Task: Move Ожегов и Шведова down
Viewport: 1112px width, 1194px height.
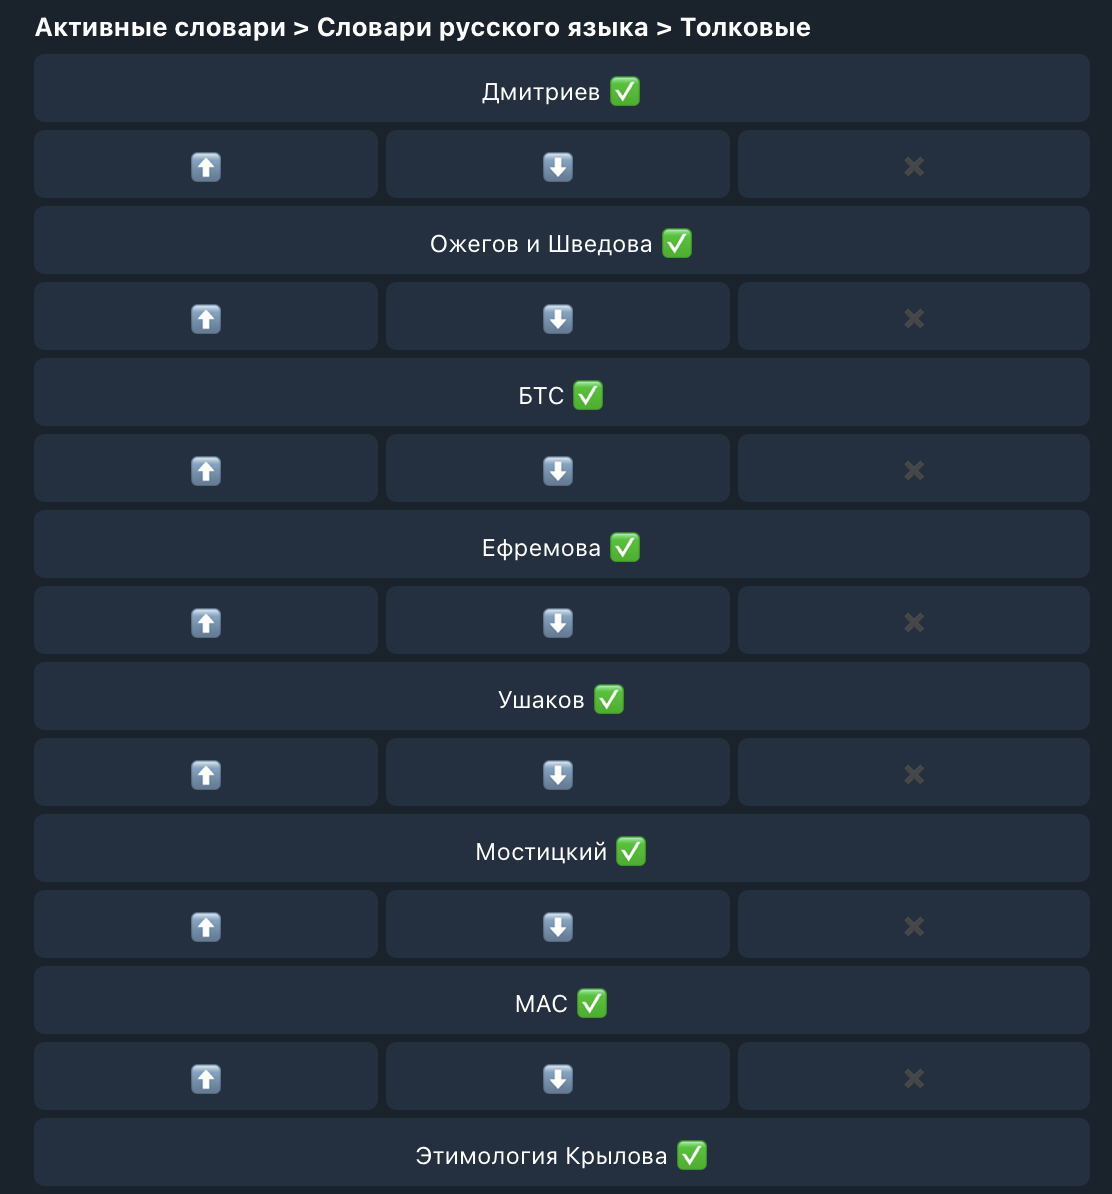Action: click(x=557, y=318)
